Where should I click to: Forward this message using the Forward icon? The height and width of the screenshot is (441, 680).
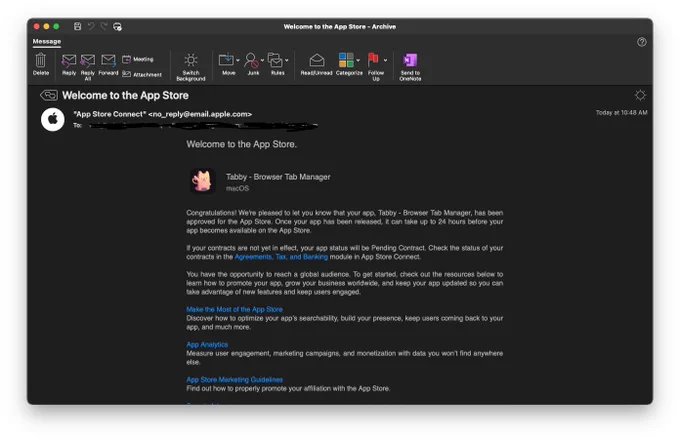(x=108, y=60)
